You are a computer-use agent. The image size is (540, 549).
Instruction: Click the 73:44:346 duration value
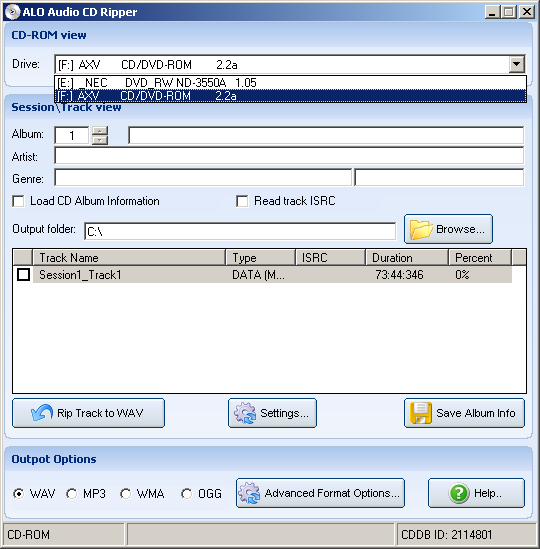[x=399, y=275]
